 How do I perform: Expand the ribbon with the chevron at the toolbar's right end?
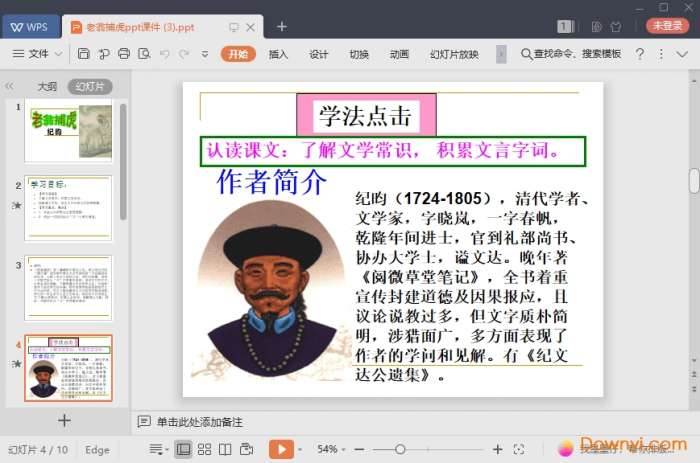click(682, 54)
